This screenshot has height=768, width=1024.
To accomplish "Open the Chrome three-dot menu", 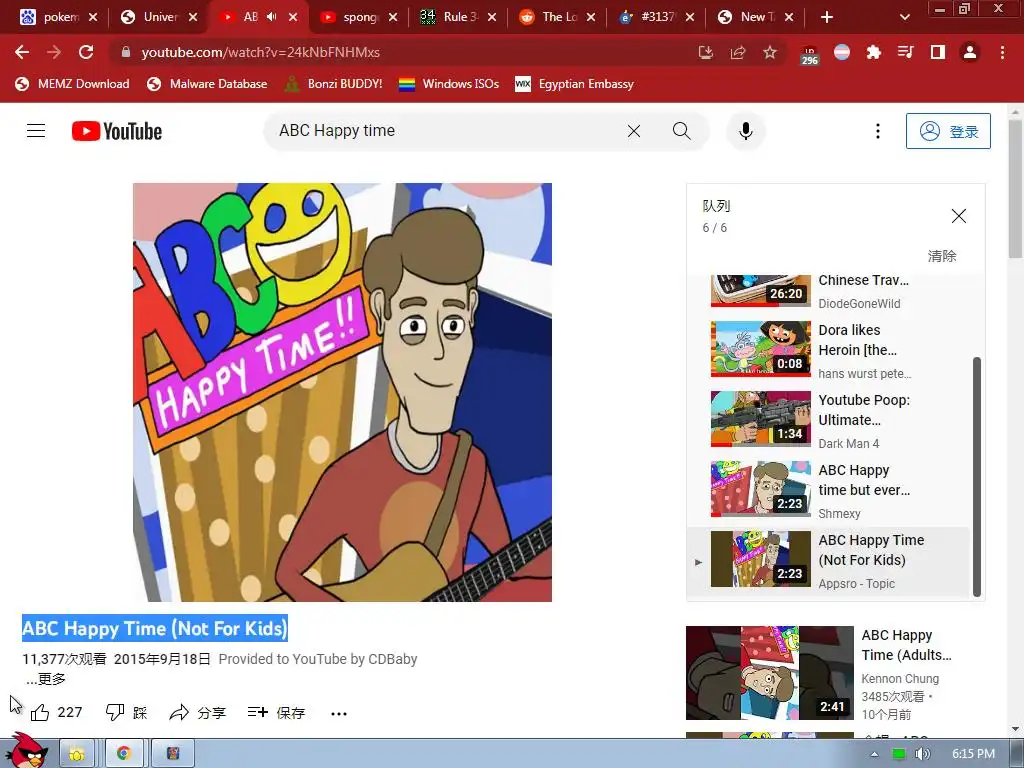I will 1002,52.
